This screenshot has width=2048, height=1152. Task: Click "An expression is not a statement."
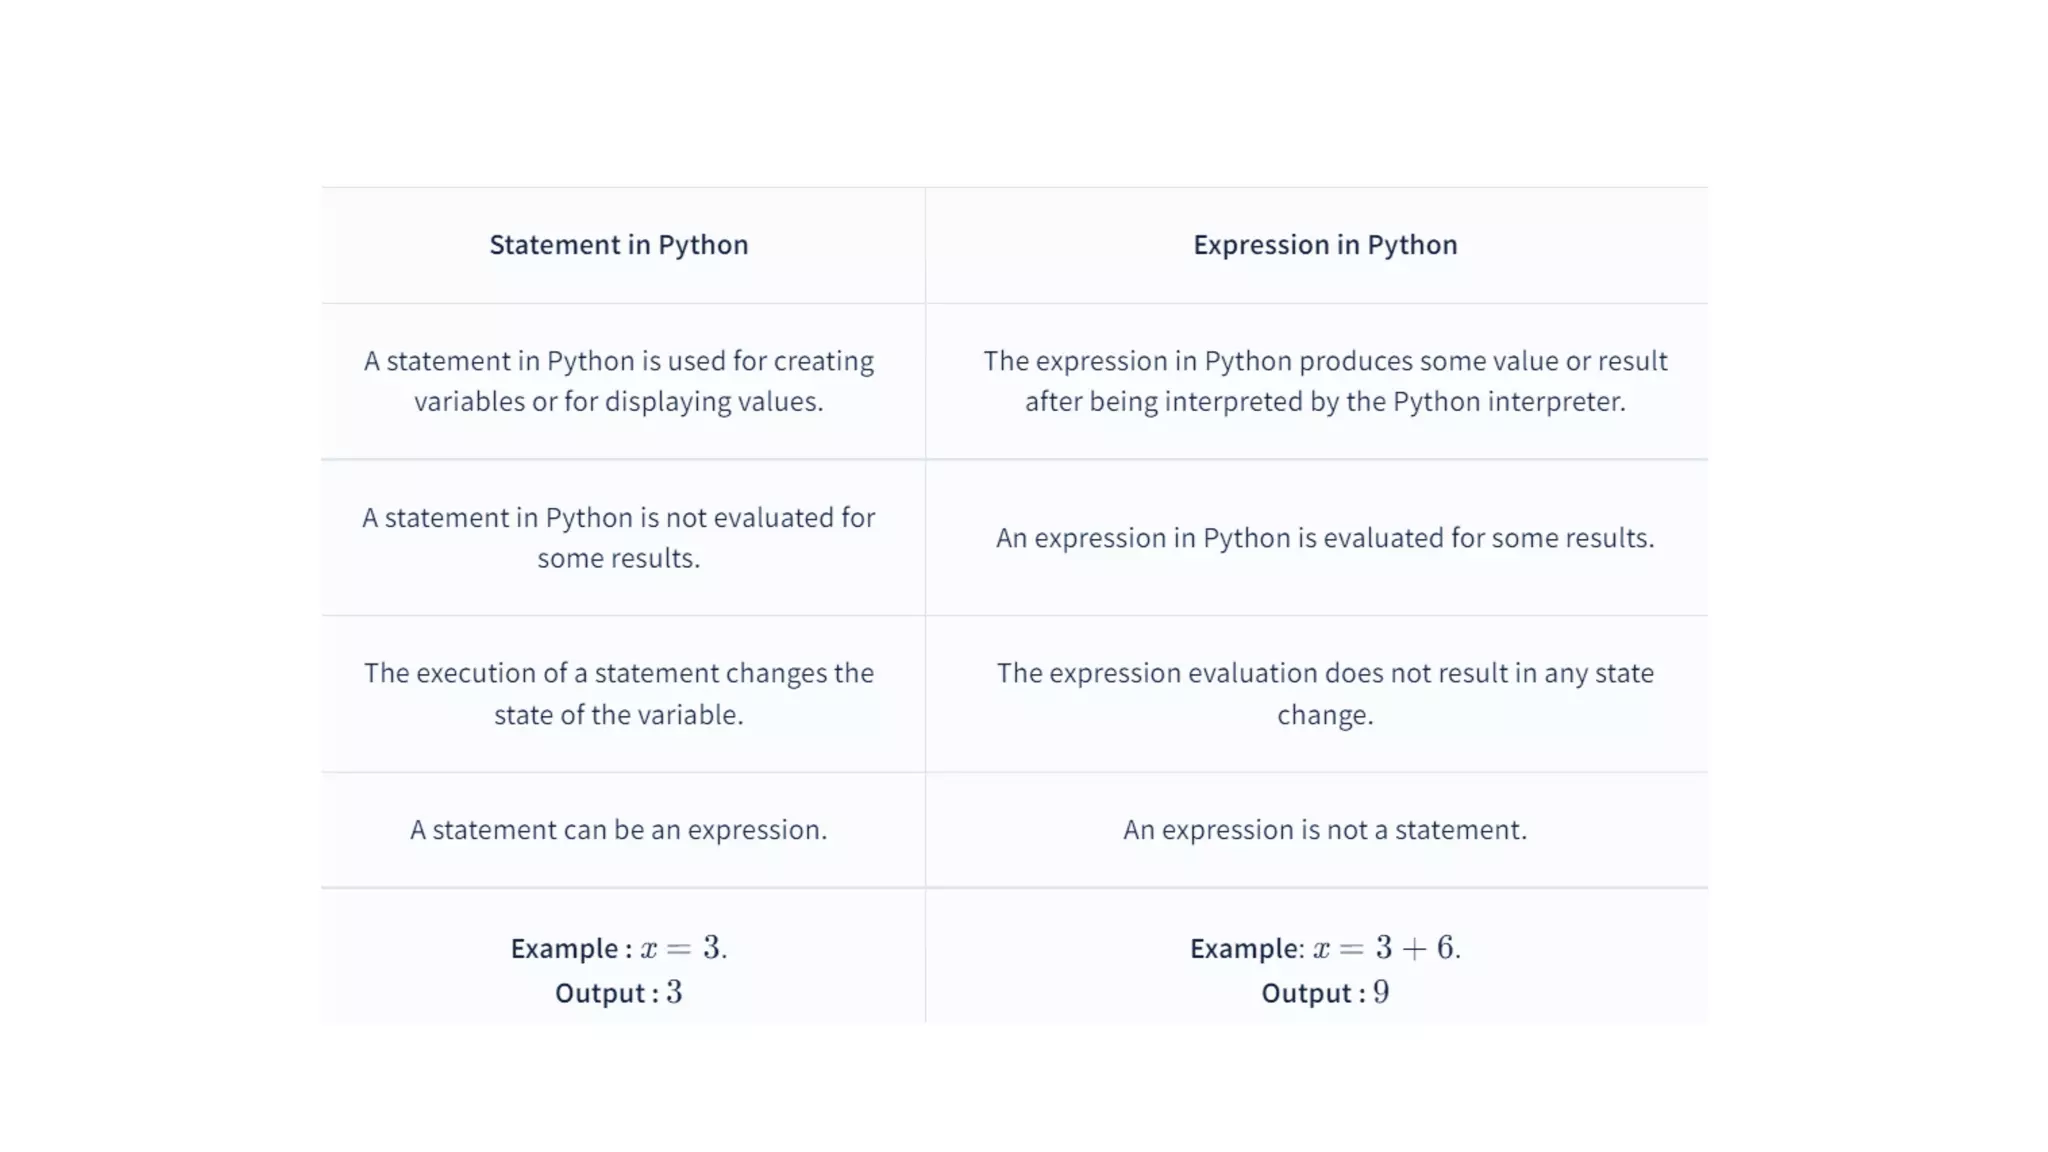(1324, 830)
